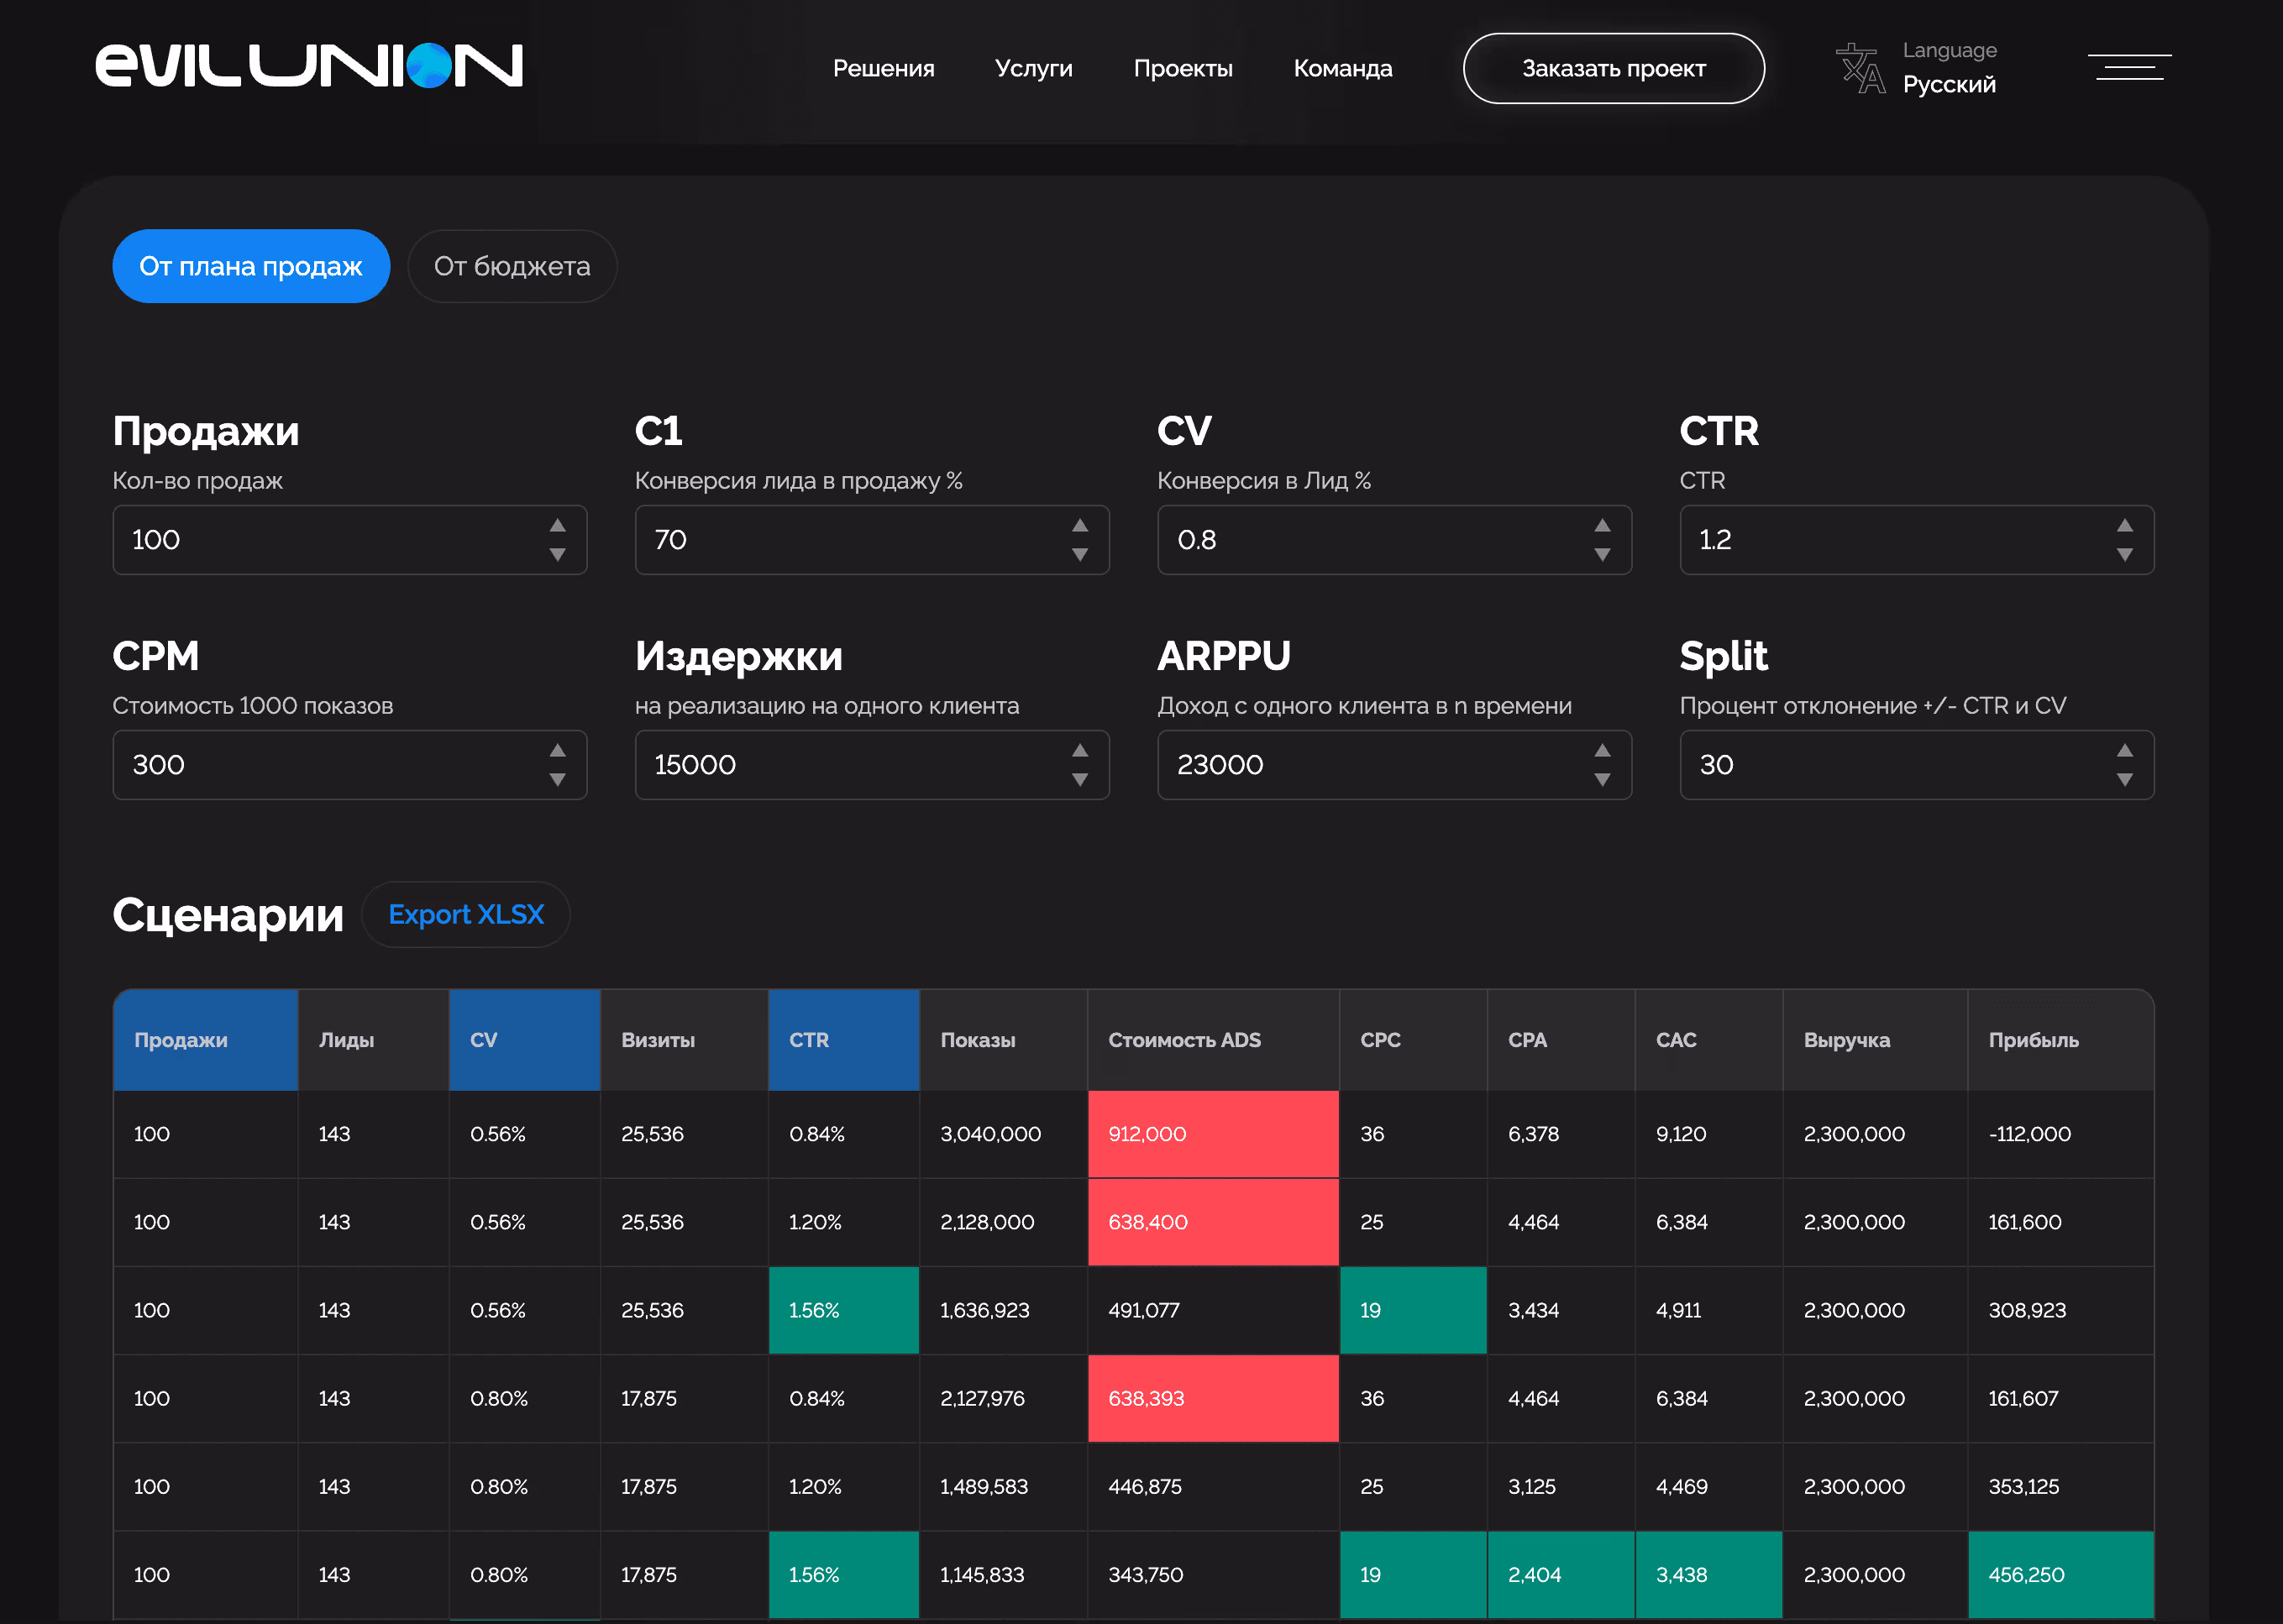This screenshot has width=2283, height=1624.
Task: Open the Решения menu item
Action: point(883,69)
